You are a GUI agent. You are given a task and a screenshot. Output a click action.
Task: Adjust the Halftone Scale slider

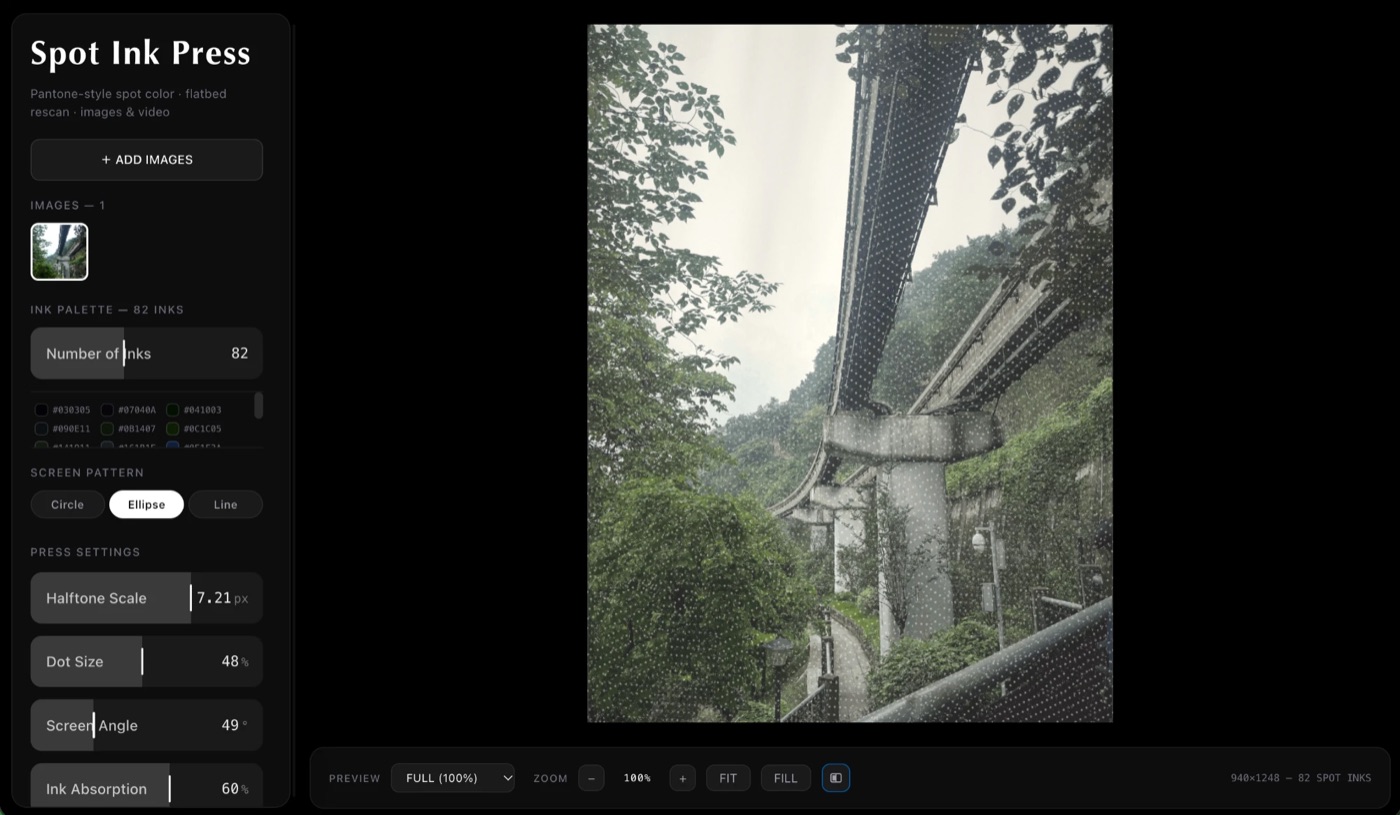pyautogui.click(x=147, y=598)
